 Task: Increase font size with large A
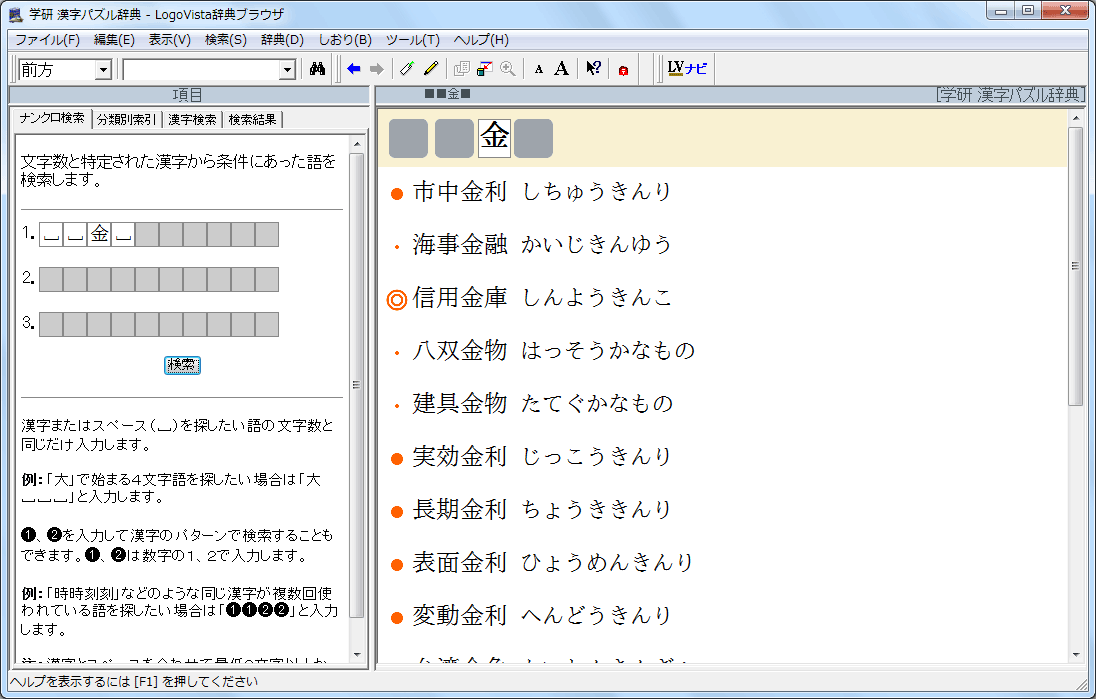pos(561,69)
